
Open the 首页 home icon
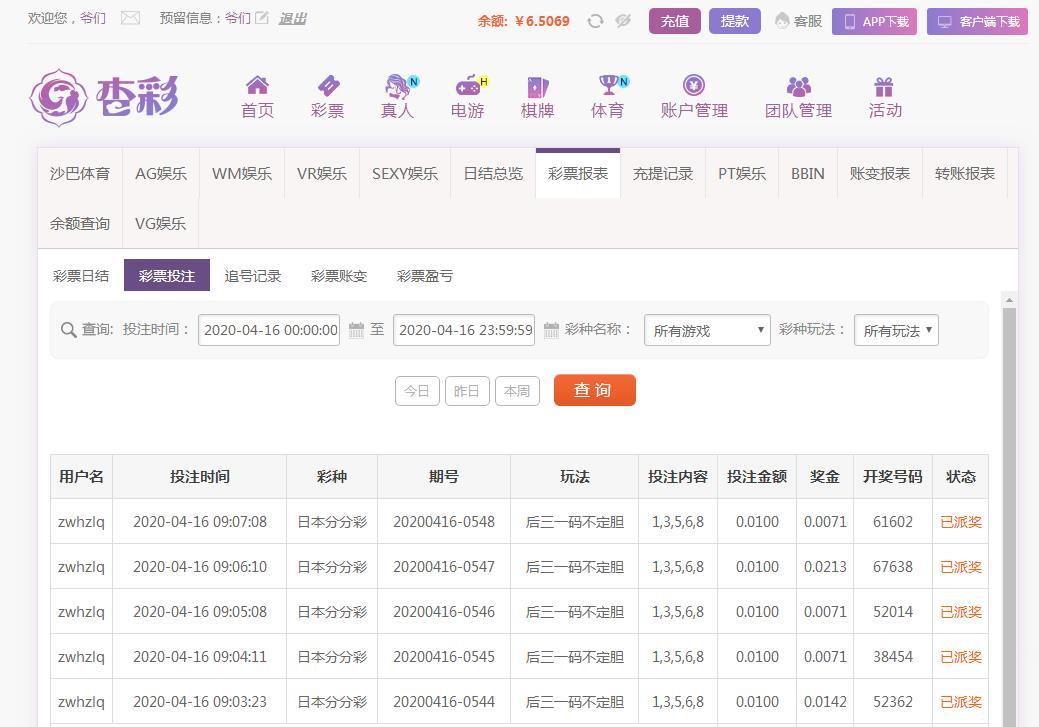point(257,86)
